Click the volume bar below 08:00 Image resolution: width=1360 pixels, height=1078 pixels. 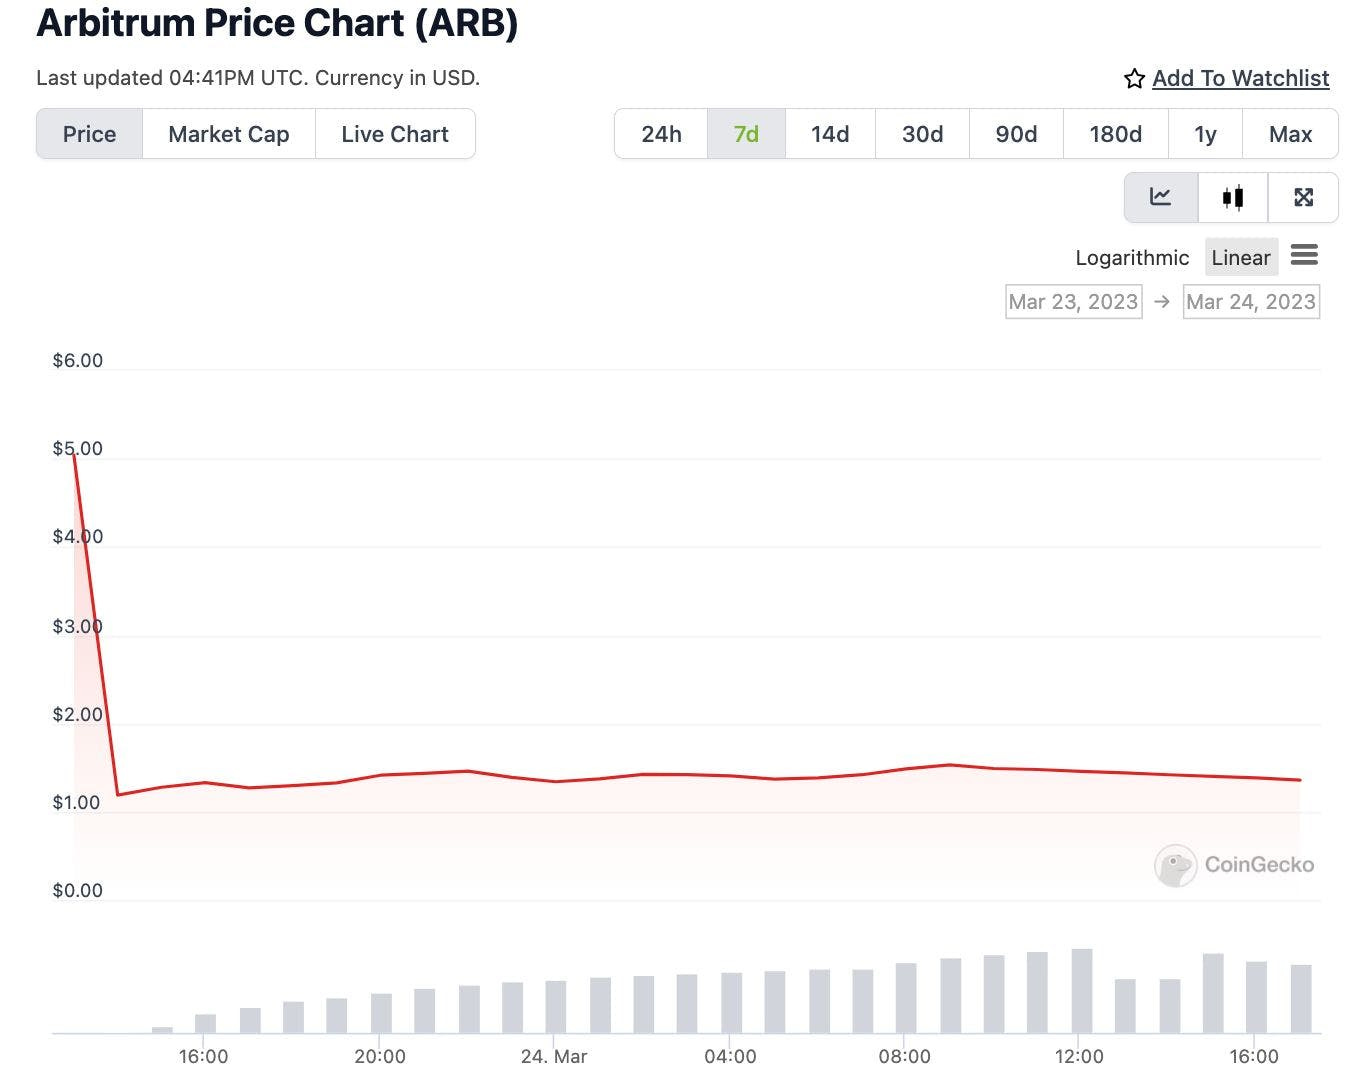click(x=905, y=995)
